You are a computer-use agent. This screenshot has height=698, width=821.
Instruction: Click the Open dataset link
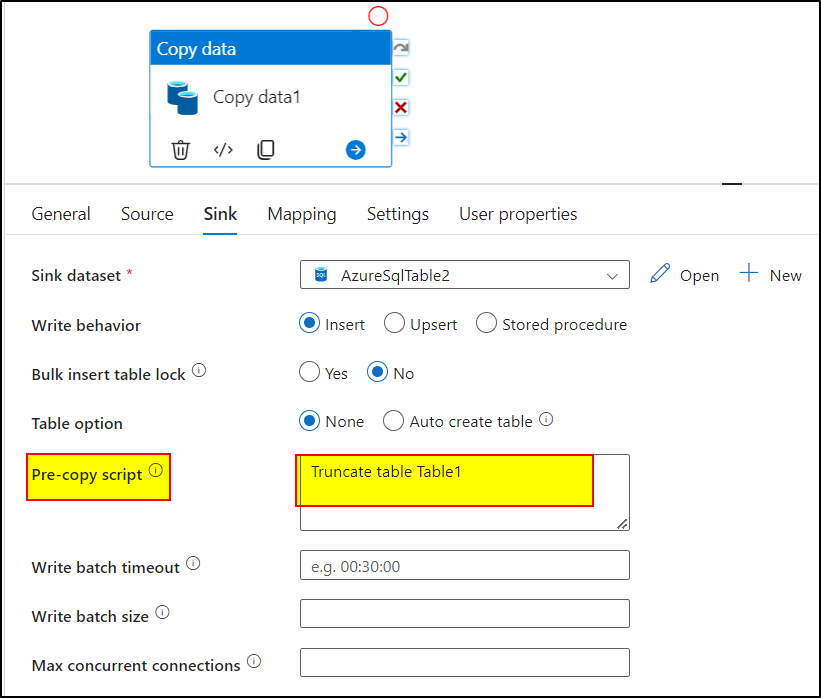point(699,275)
